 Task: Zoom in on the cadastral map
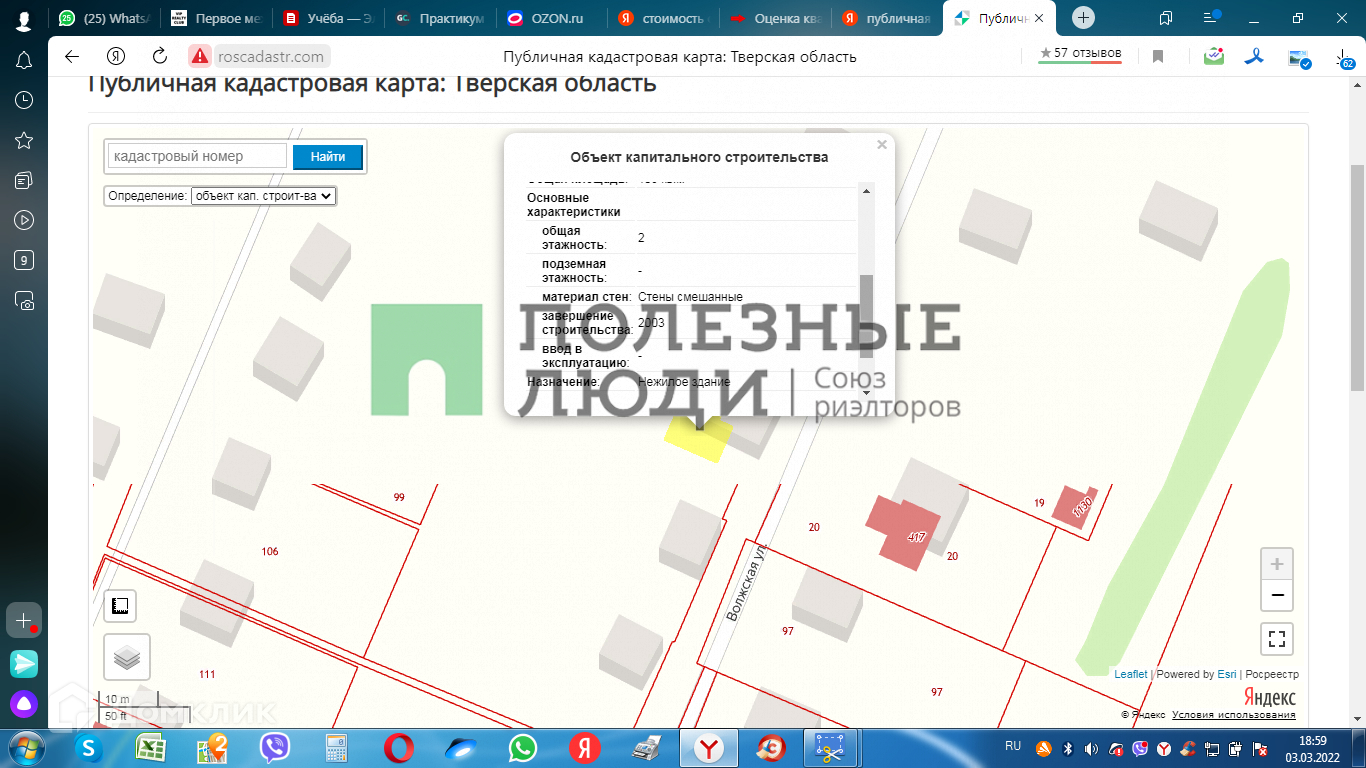[1277, 564]
